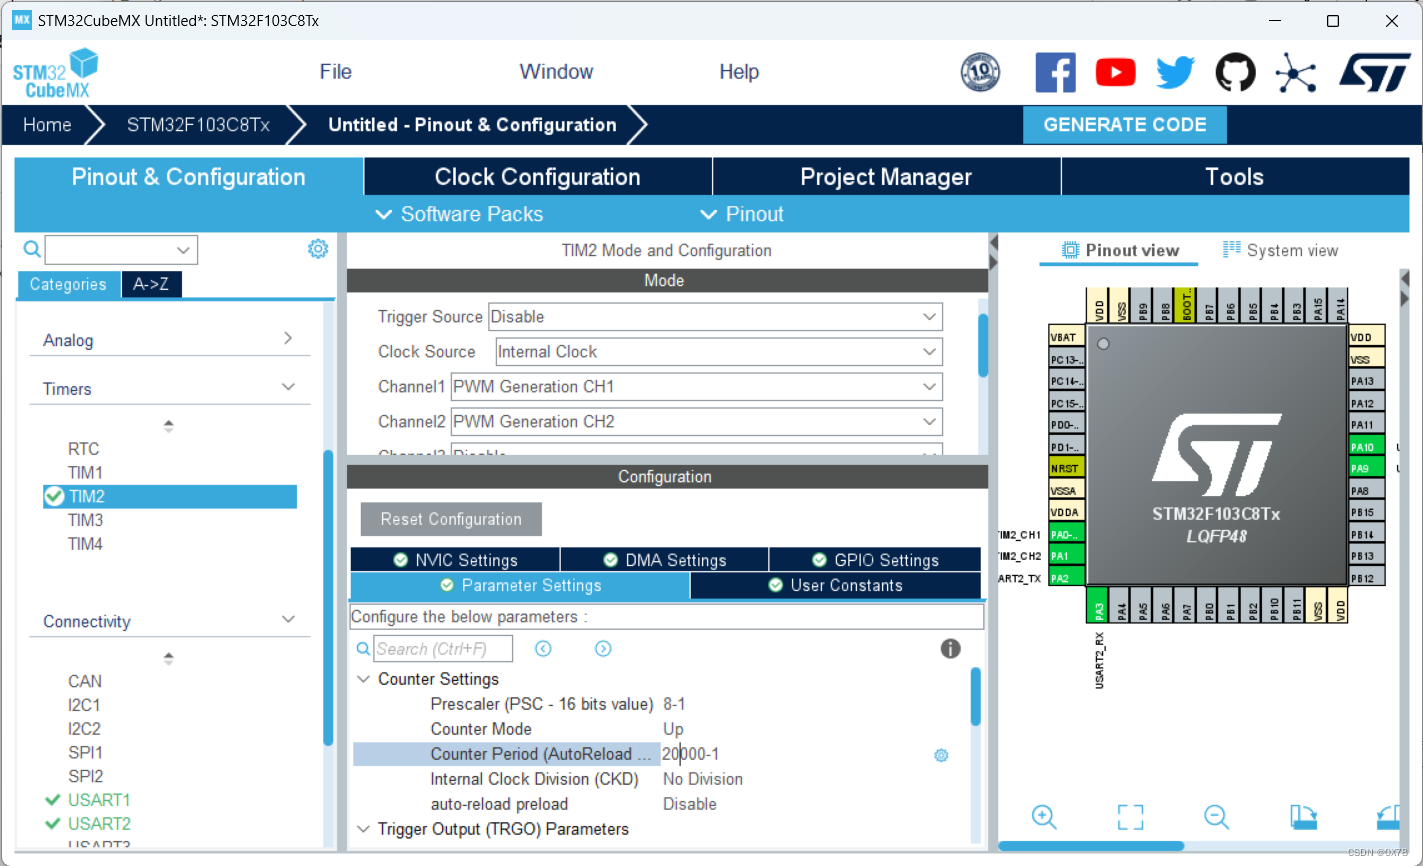This screenshot has width=1423, height=866.
Task: Click the GENERATE CODE button
Action: coord(1125,125)
